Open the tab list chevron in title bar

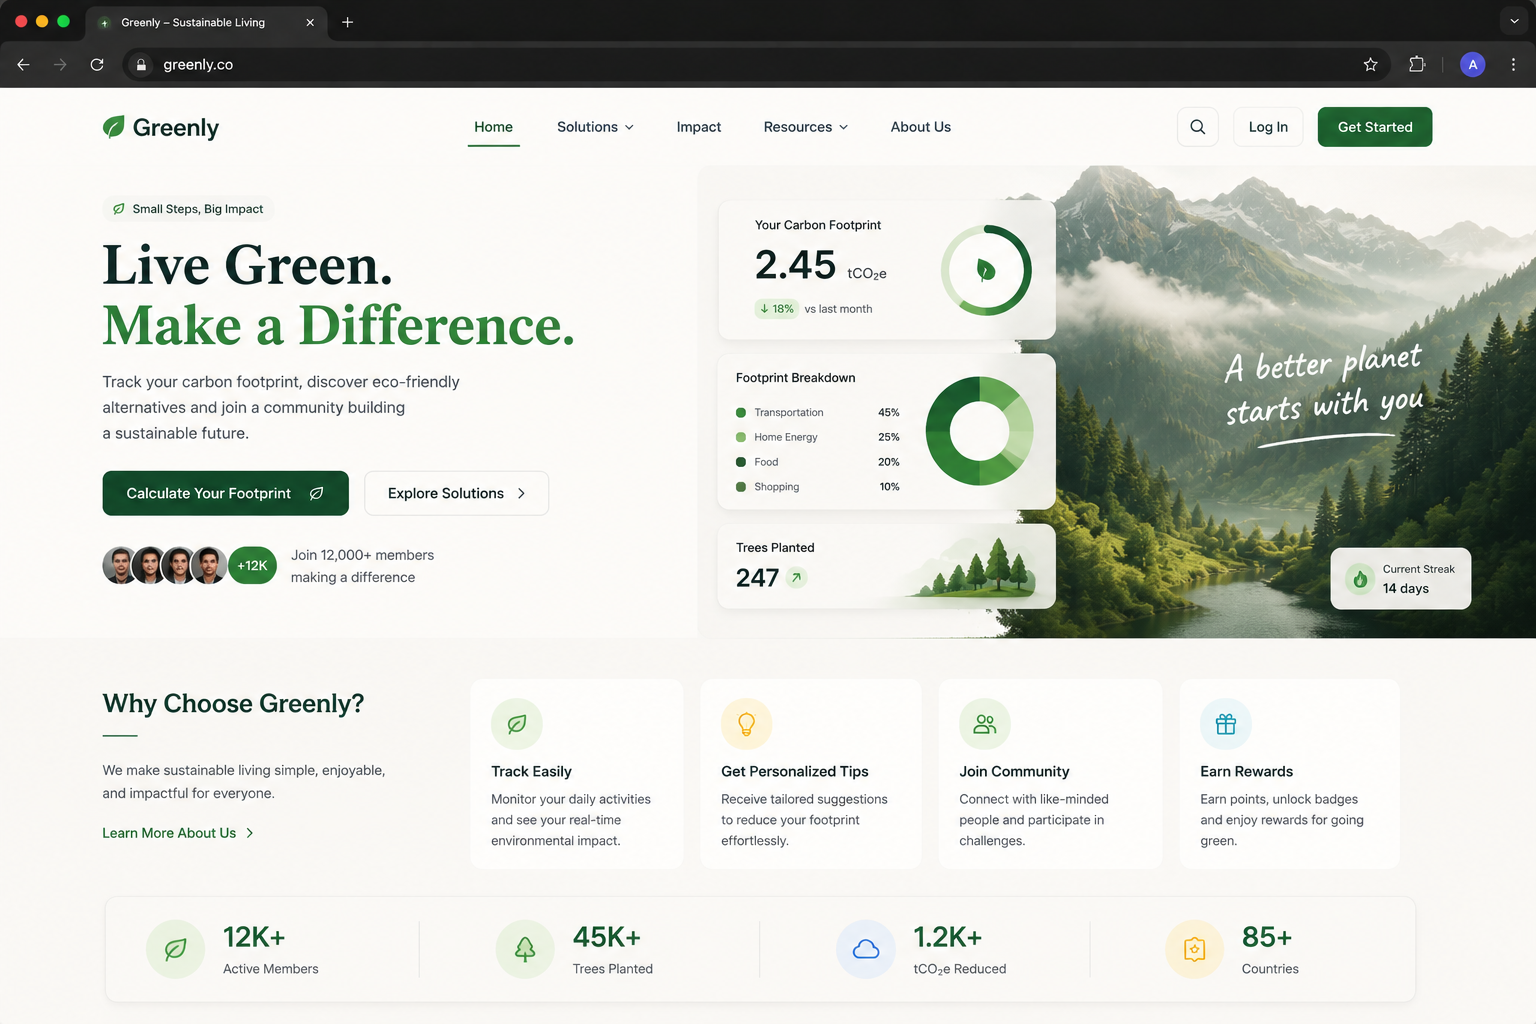point(1514,21)
